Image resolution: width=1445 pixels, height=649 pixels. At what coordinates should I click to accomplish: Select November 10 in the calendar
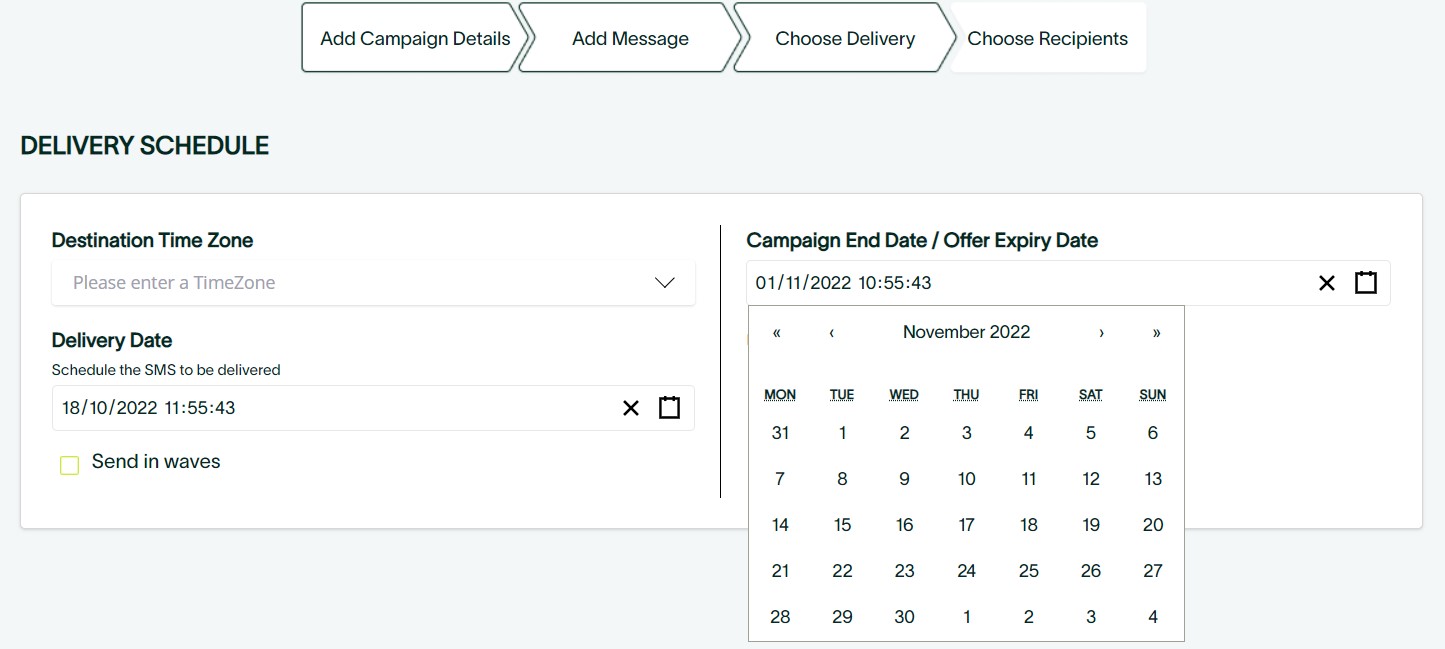(x=967, y=479)
